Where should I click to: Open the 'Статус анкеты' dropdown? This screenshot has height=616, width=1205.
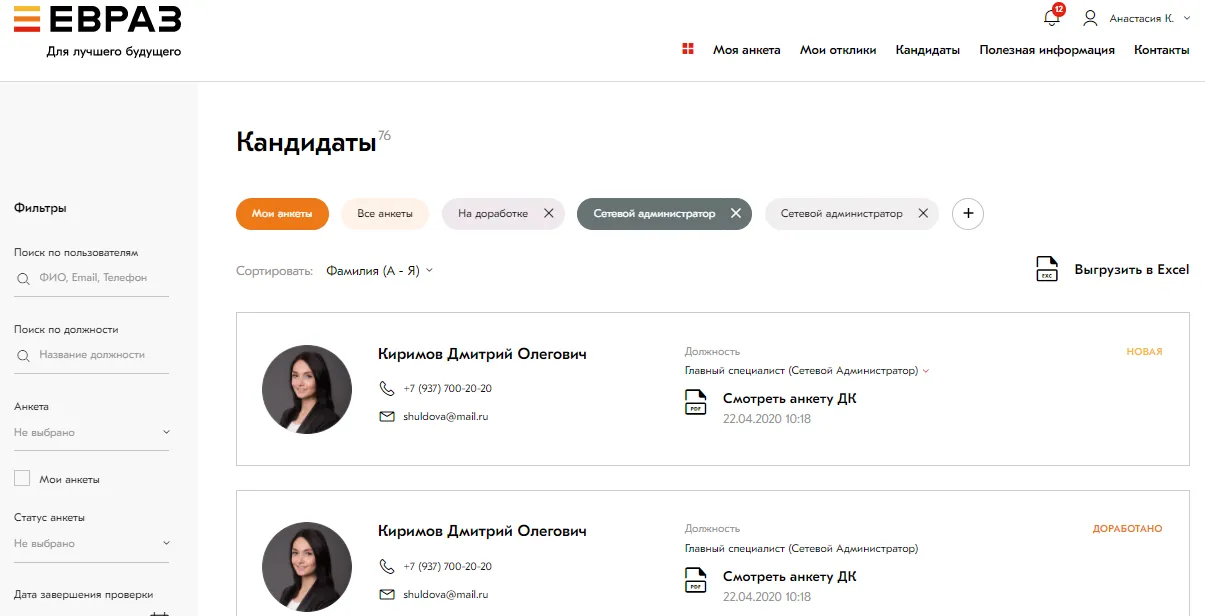[x=92, y=543]
